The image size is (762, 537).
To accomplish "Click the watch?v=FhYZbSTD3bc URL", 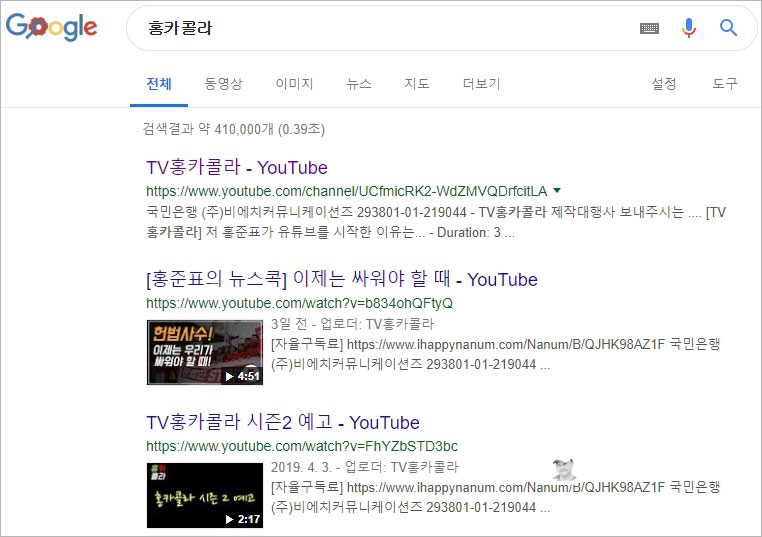I will [x=302, y=446].
